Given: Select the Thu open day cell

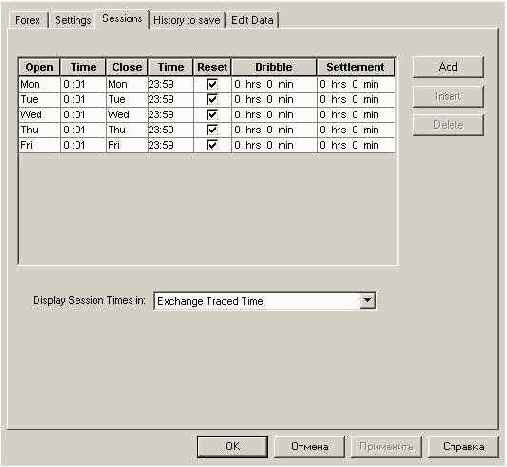Looking at the screenshot, I should click(x=39, y=130).
